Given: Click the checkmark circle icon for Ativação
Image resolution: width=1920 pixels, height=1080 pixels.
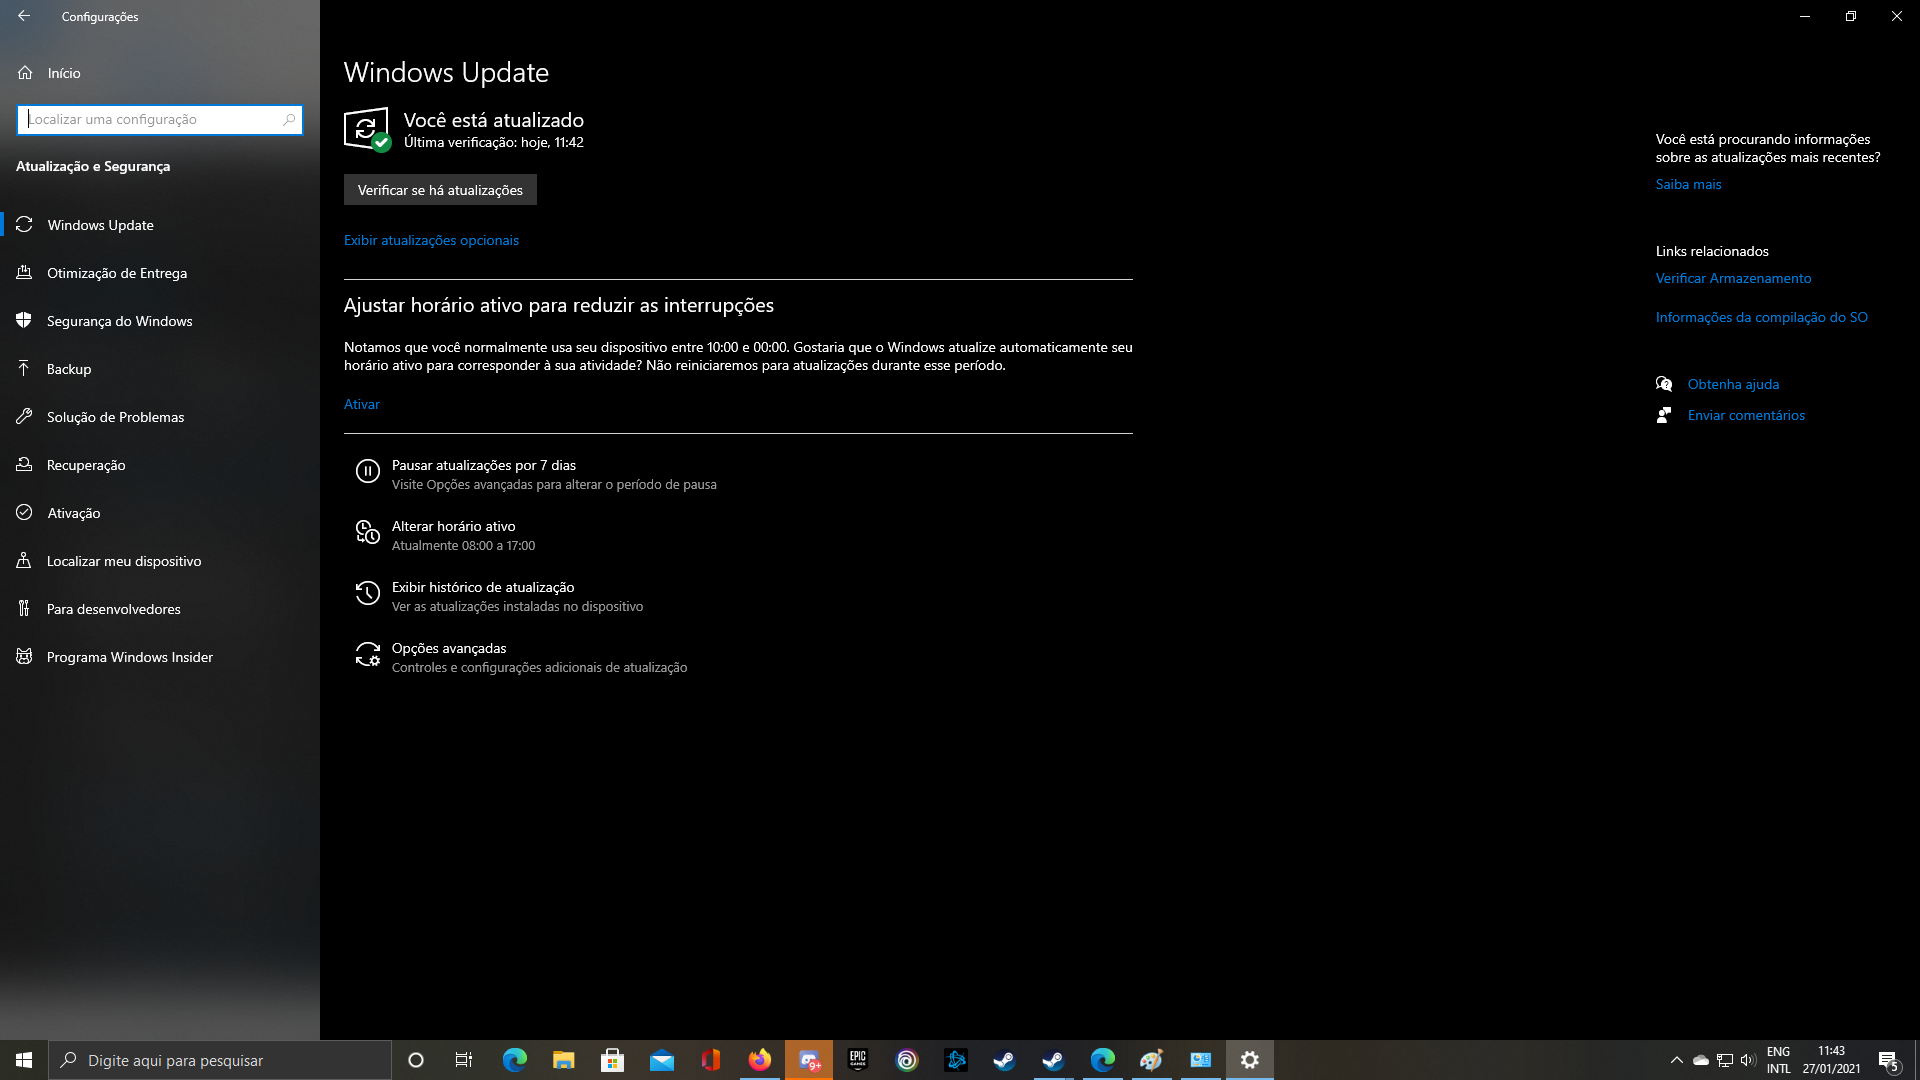Looking at the screenshot, I should pos(25,513).
